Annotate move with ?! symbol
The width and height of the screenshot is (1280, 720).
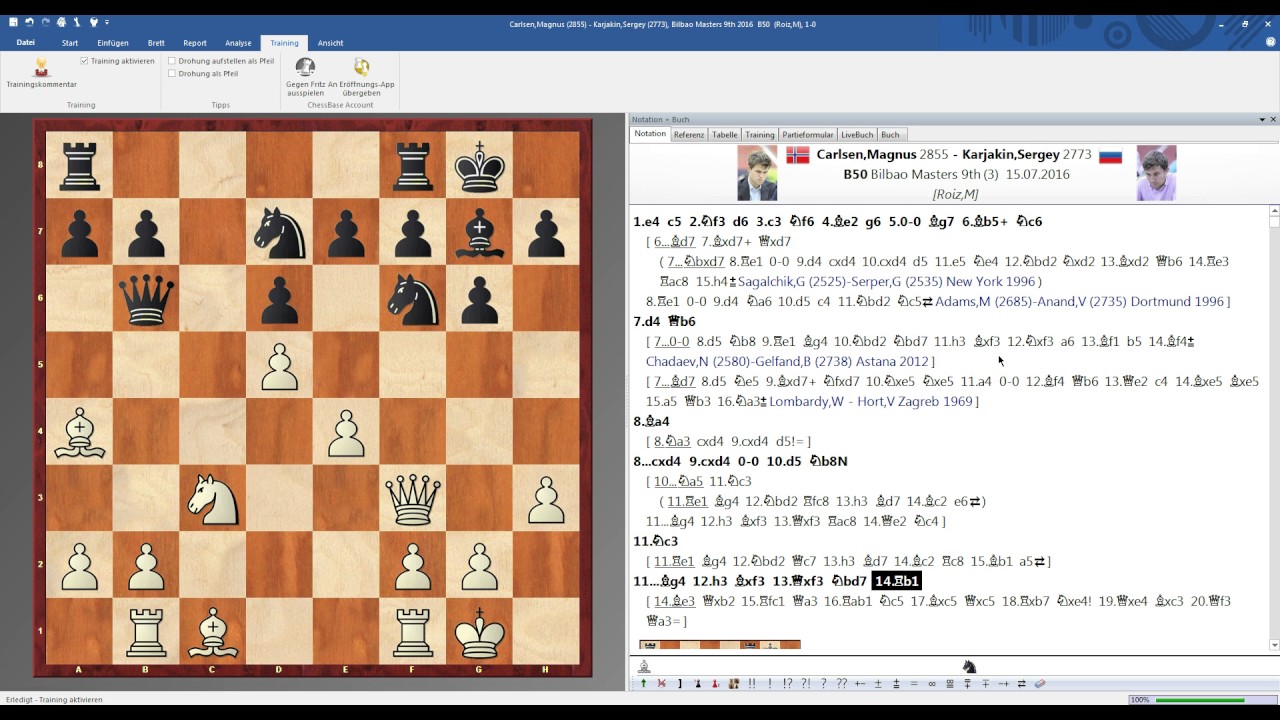coord(806,684)
